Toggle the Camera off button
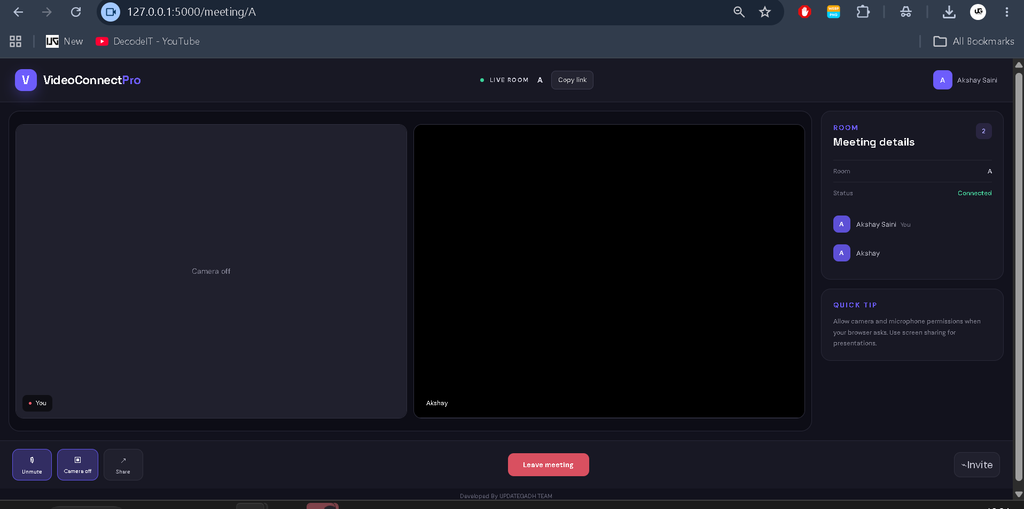 [x=77, y=465]
